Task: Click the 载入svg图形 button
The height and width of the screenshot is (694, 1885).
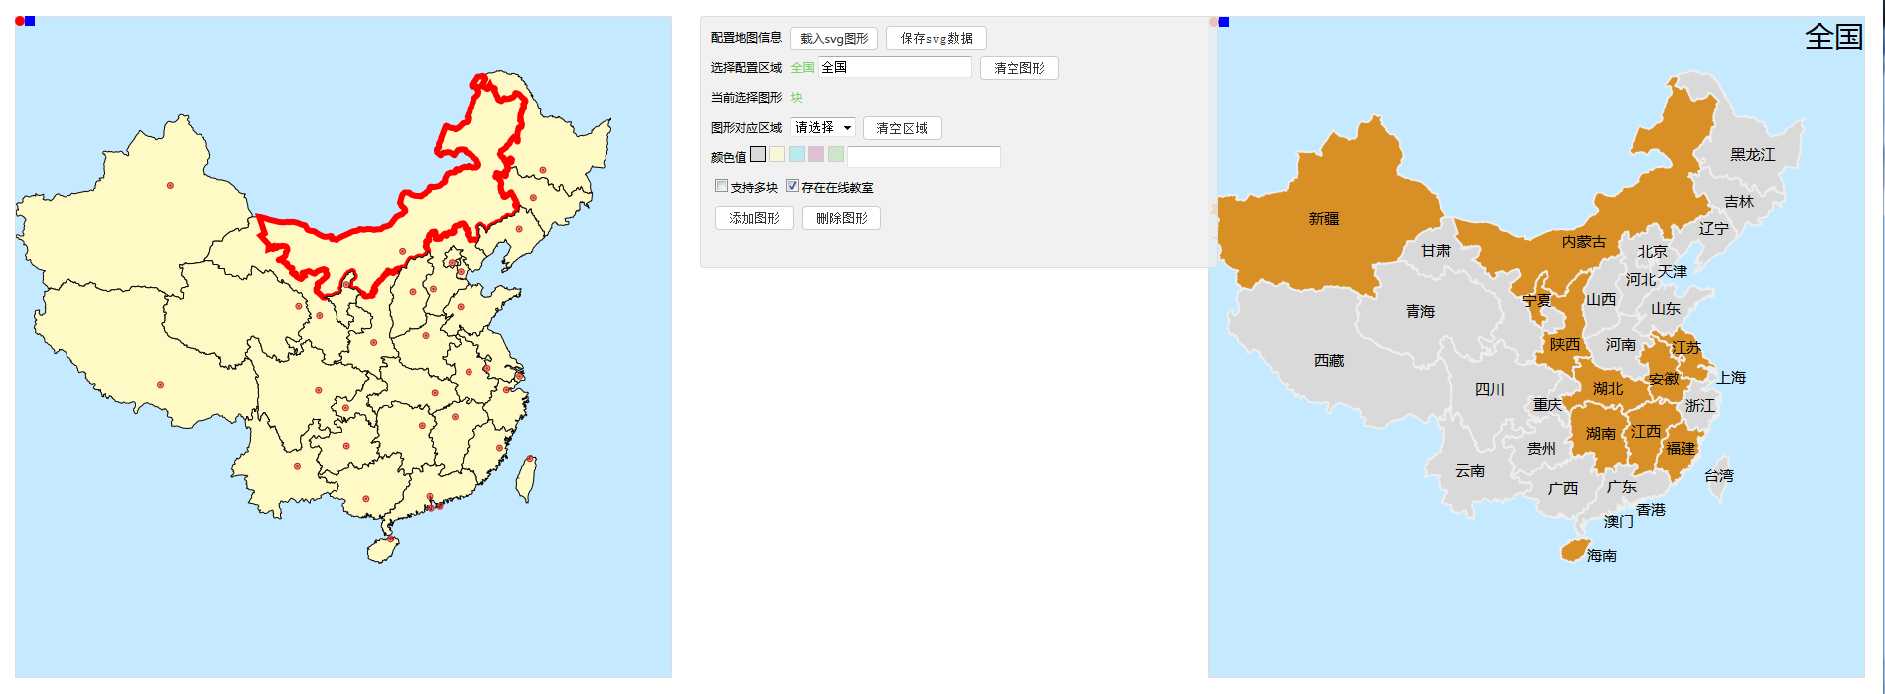Action: point(833,39)
